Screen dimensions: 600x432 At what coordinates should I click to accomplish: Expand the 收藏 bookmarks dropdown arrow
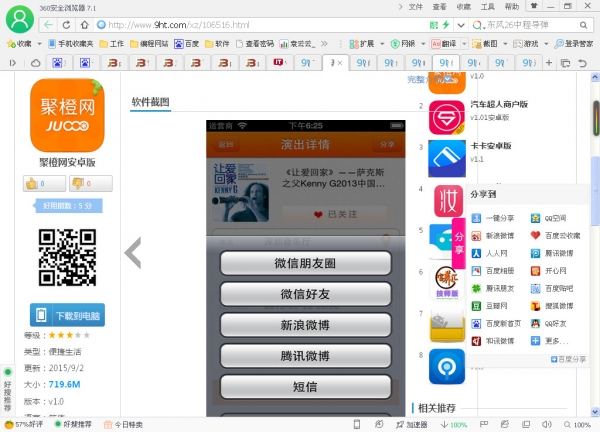click(39, 44)
